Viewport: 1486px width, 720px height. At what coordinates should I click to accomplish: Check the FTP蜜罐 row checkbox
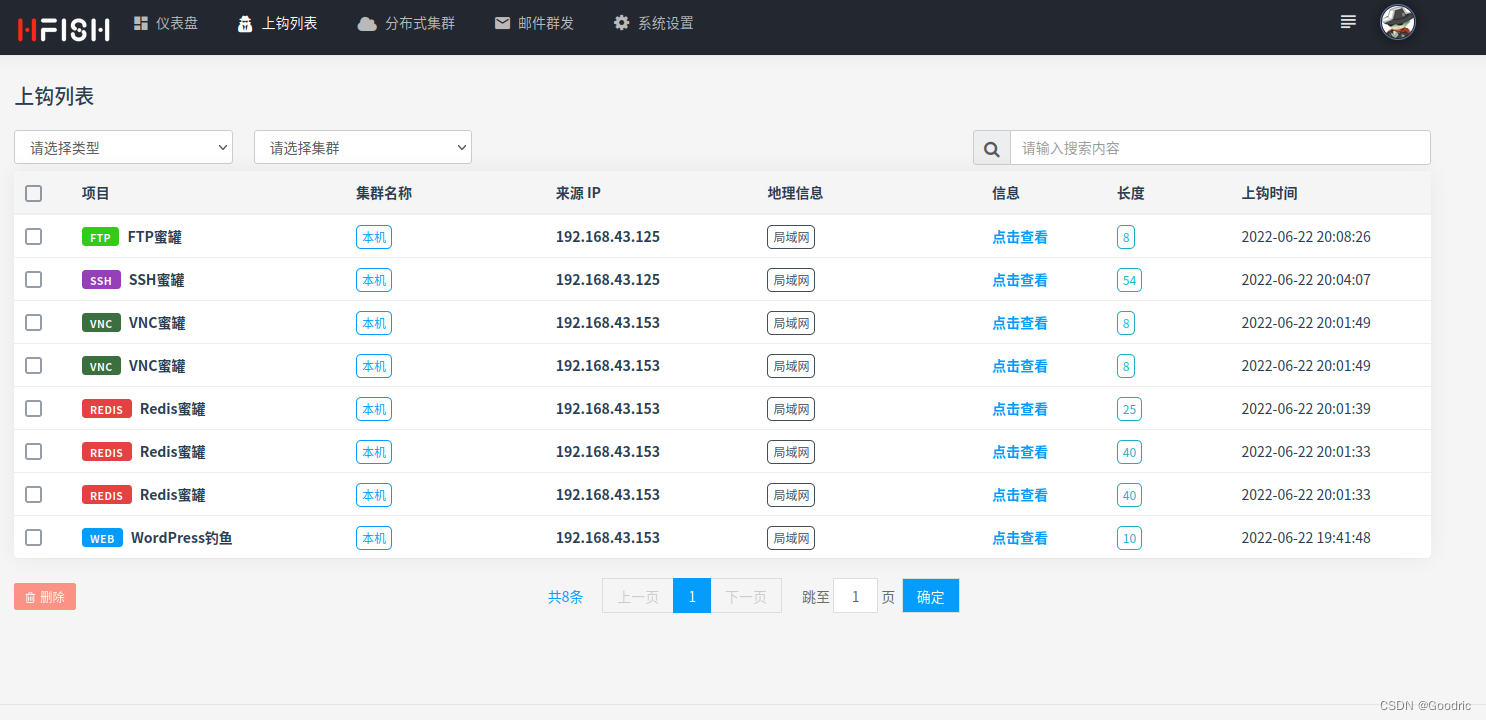(34, 236)
